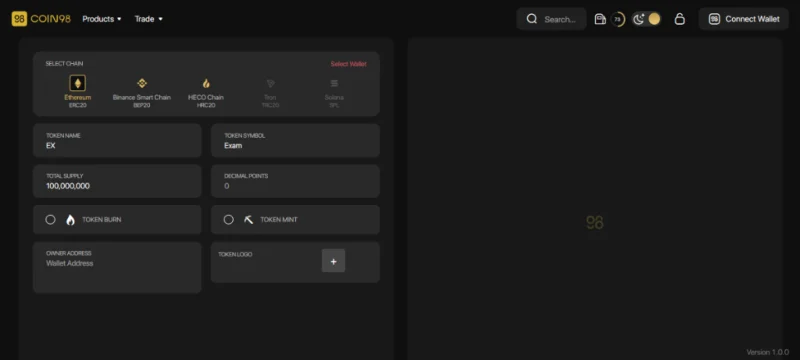Viewport: 800px width, 360px height.
Task: Open the gas station fee icon
Action: pos(600,19)
